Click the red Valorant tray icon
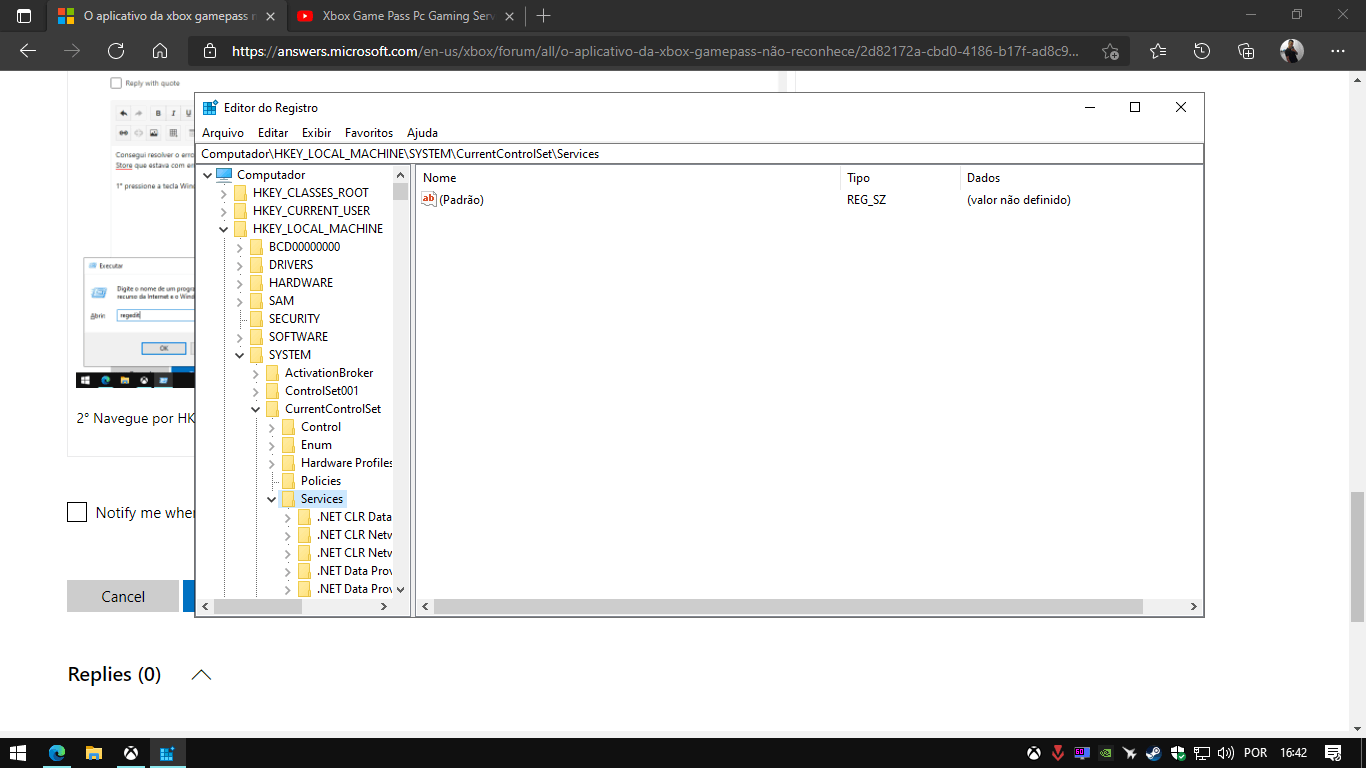The height and width of the screenshot is (768, 1366). pyautogui.click(x=1058, y=753)
